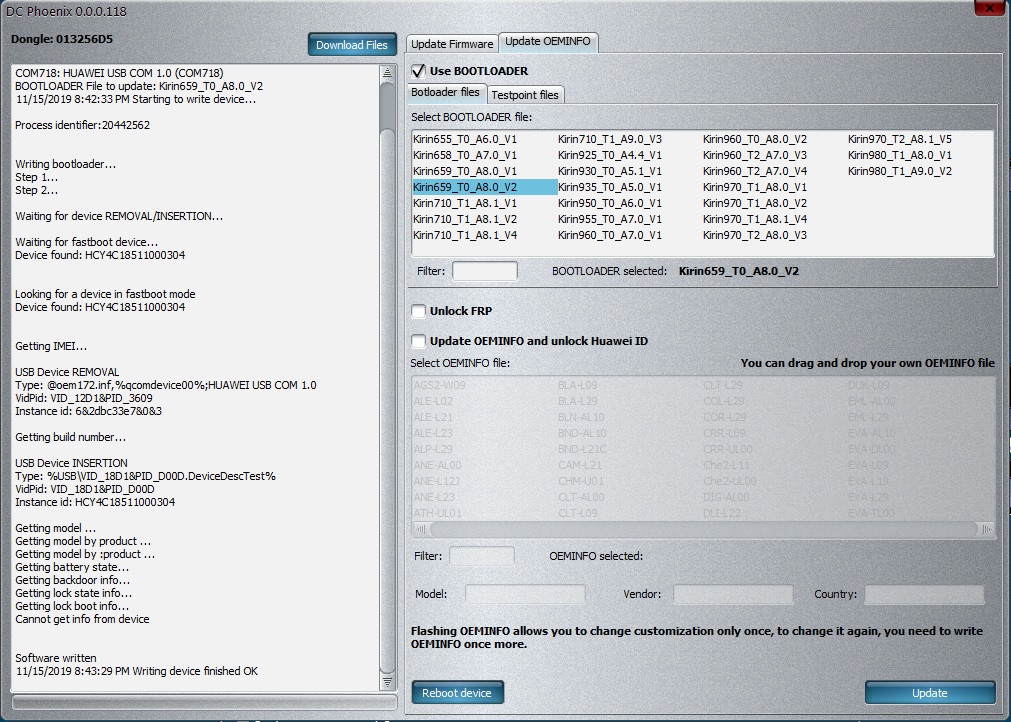1011x722 pixels.
Task: Click the Dongle: 013256D5 label
Action: [x=62, y=39]
